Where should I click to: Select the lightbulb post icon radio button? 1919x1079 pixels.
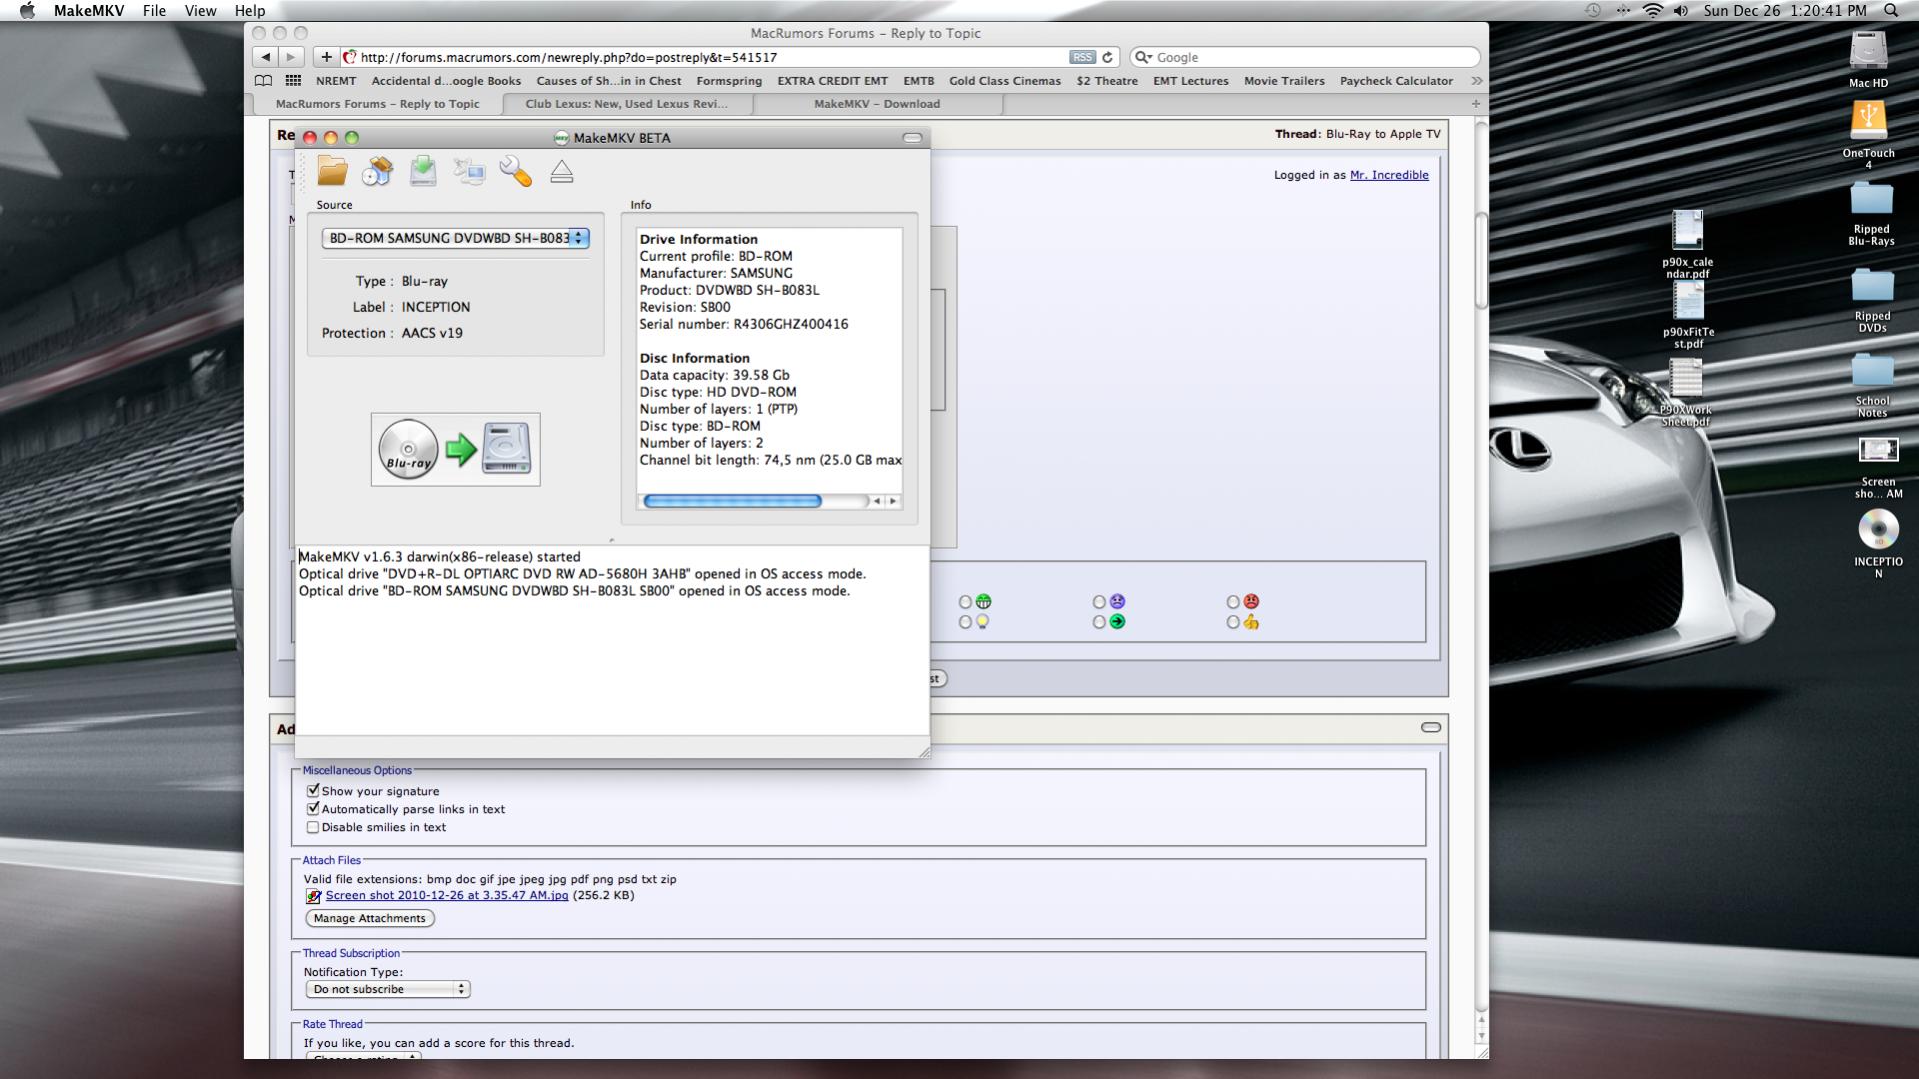[x=965, y=622]
